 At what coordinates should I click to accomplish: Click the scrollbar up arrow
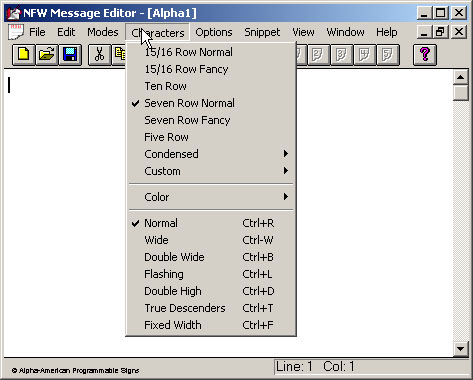coord(461,77)
